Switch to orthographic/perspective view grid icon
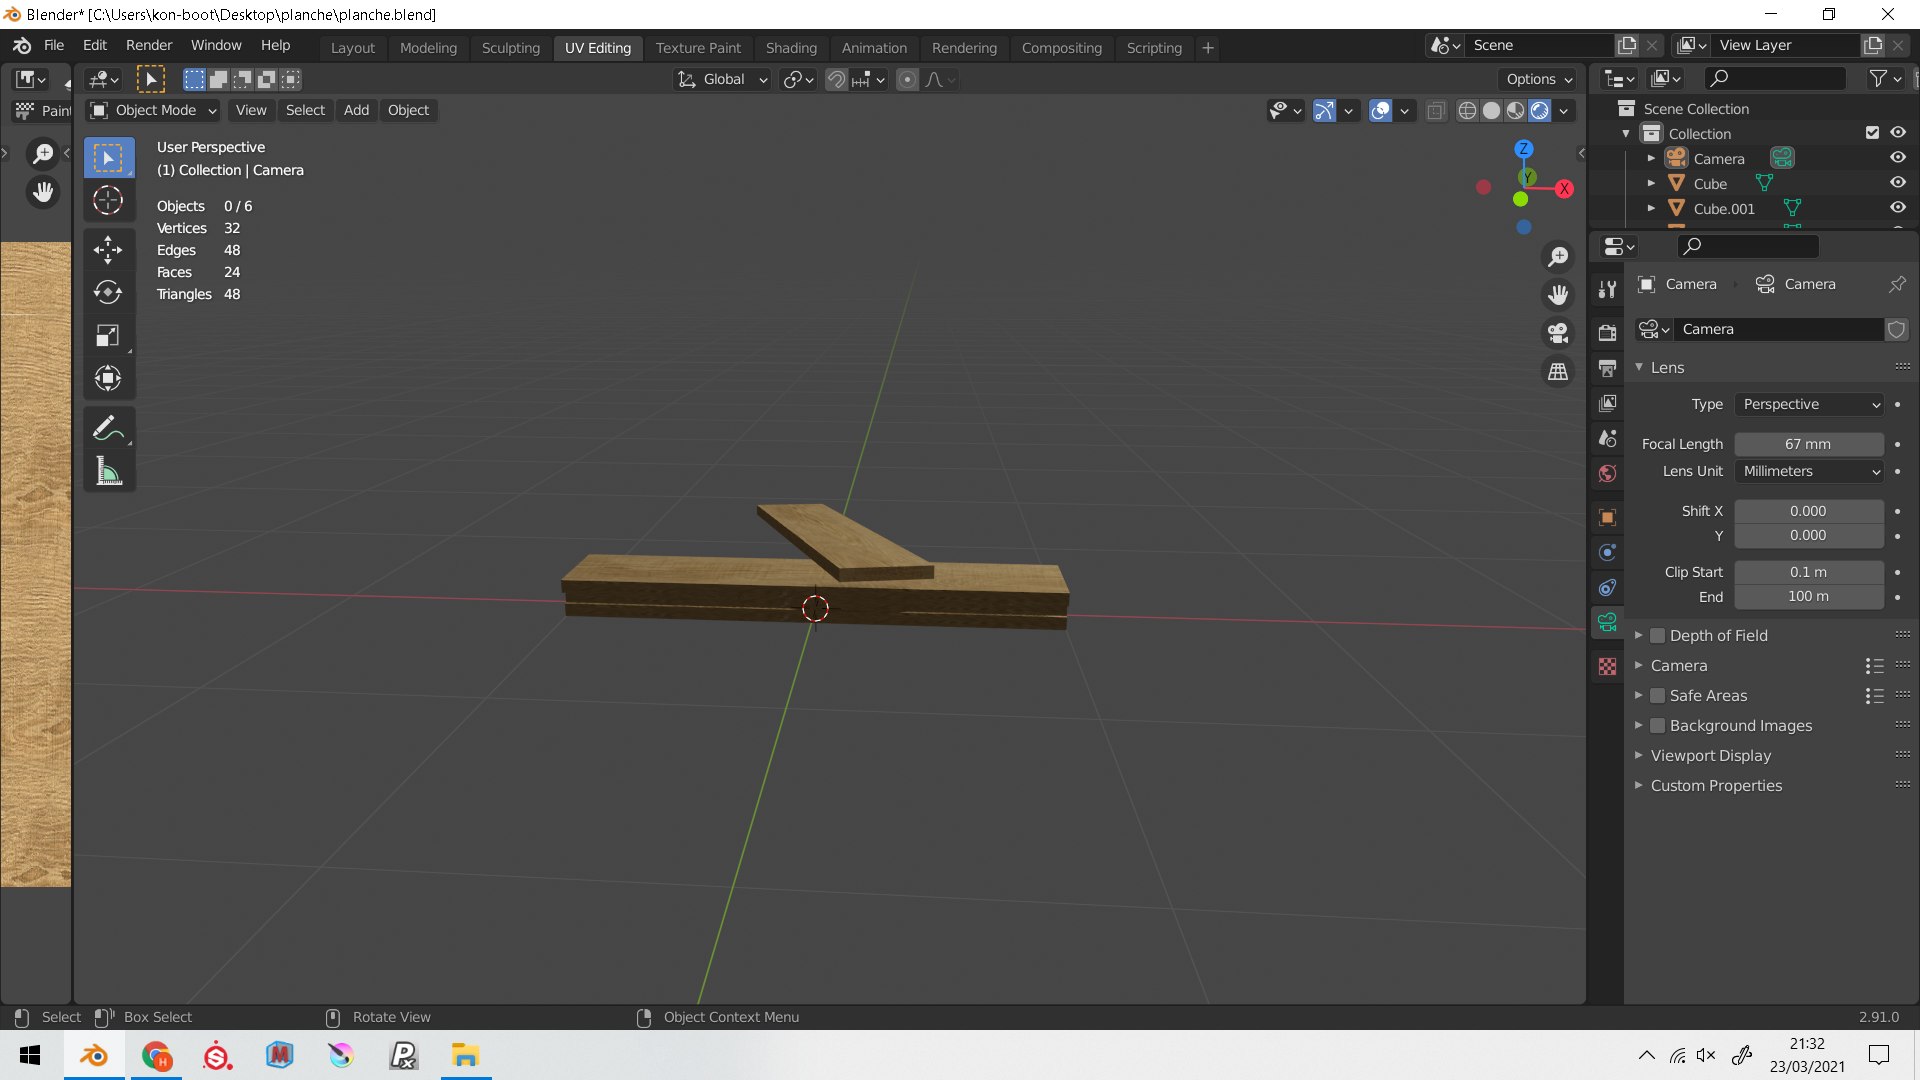 pos(1558,371)
